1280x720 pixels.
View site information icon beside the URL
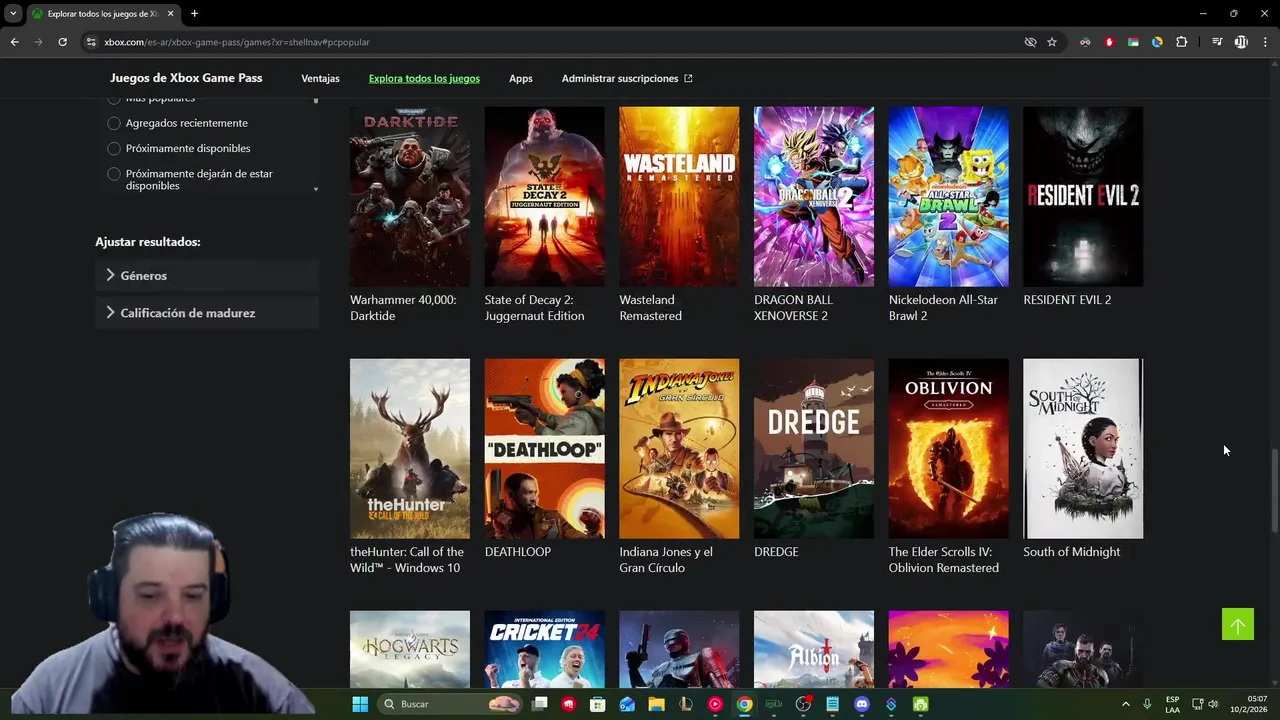[x=91, y=42]
